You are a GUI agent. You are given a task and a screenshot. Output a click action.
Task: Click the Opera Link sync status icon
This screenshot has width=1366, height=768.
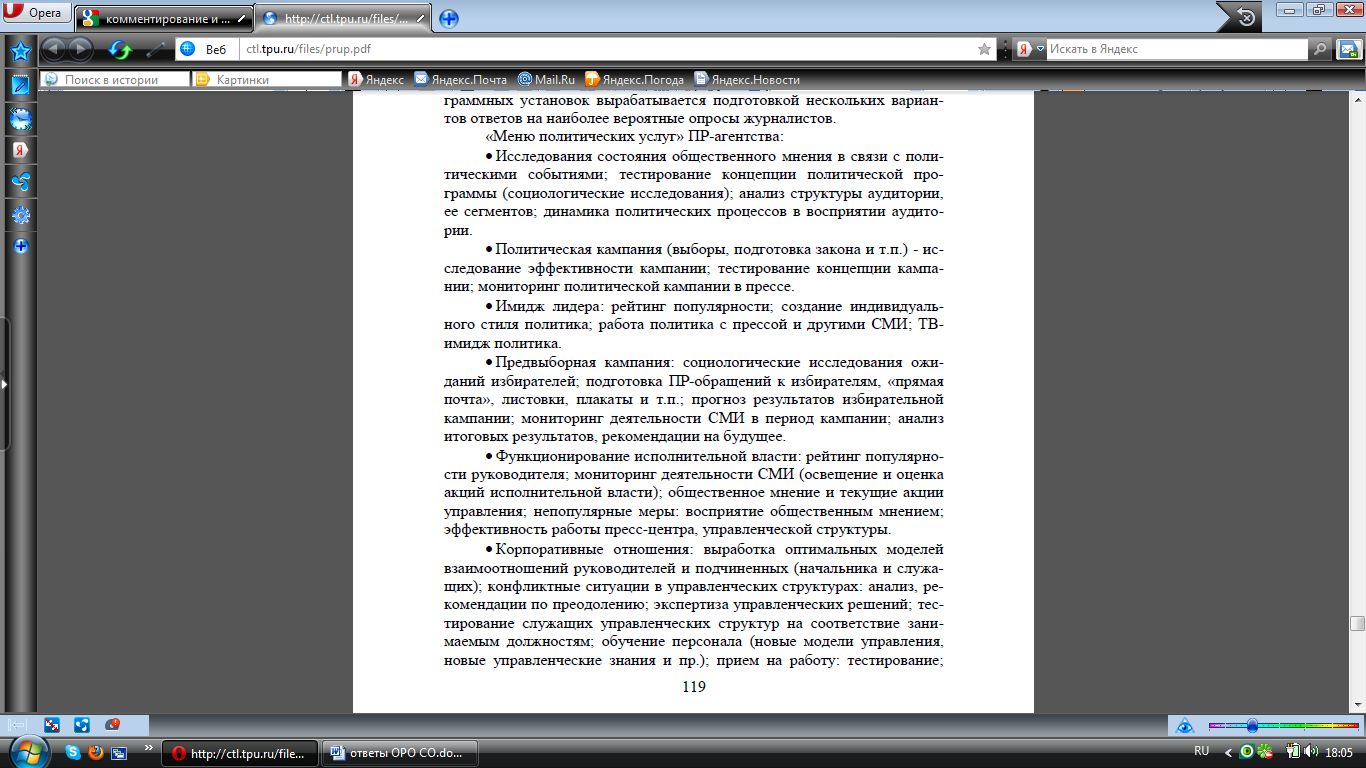point(52,725)
